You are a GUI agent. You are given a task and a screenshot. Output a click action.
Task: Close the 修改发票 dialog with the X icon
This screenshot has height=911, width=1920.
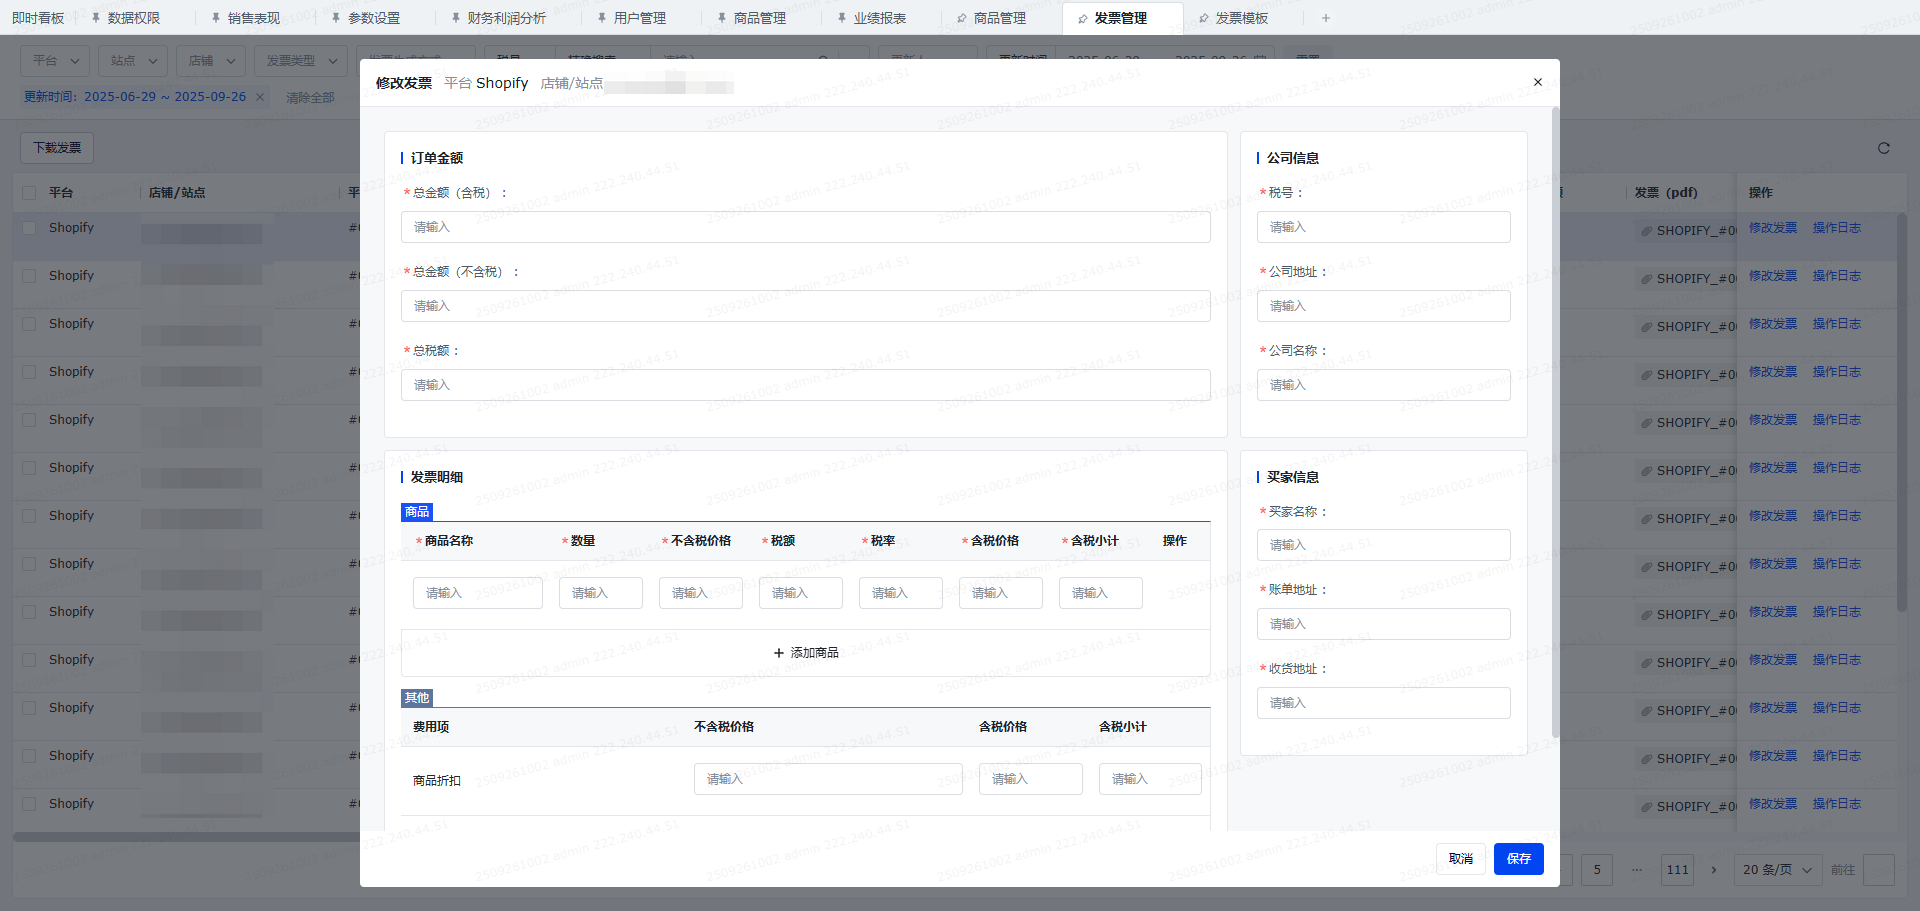point(1537,83)
